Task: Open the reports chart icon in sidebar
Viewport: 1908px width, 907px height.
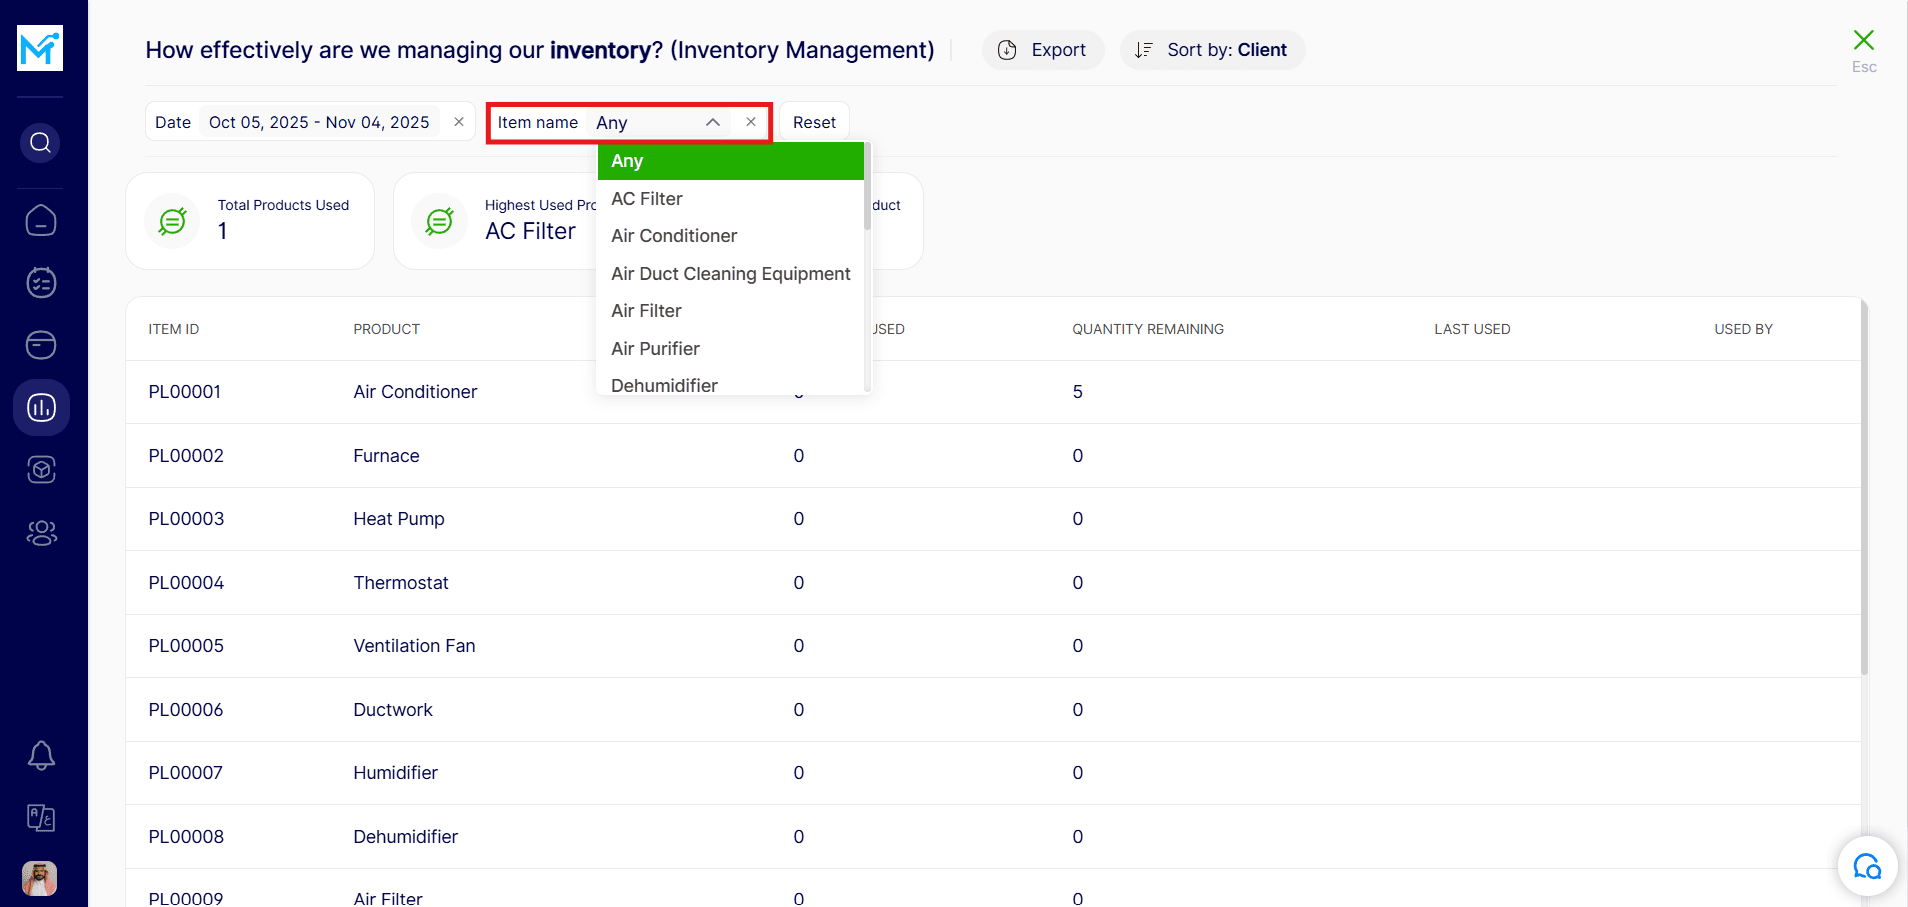Action: tap(41, 408)
